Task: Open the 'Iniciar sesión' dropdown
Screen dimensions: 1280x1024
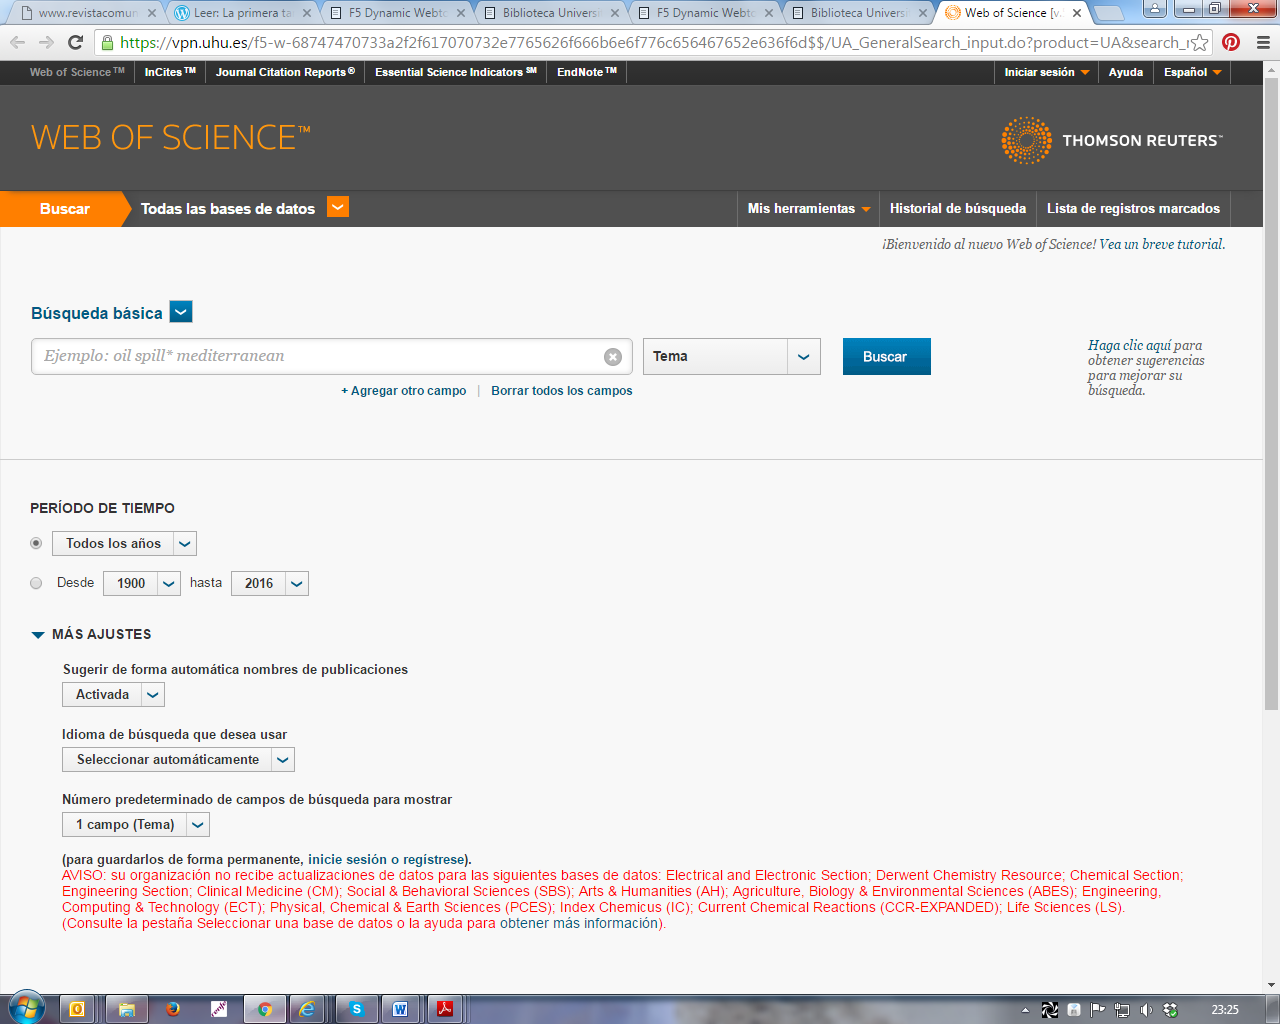Action: tap(1047, 72)
